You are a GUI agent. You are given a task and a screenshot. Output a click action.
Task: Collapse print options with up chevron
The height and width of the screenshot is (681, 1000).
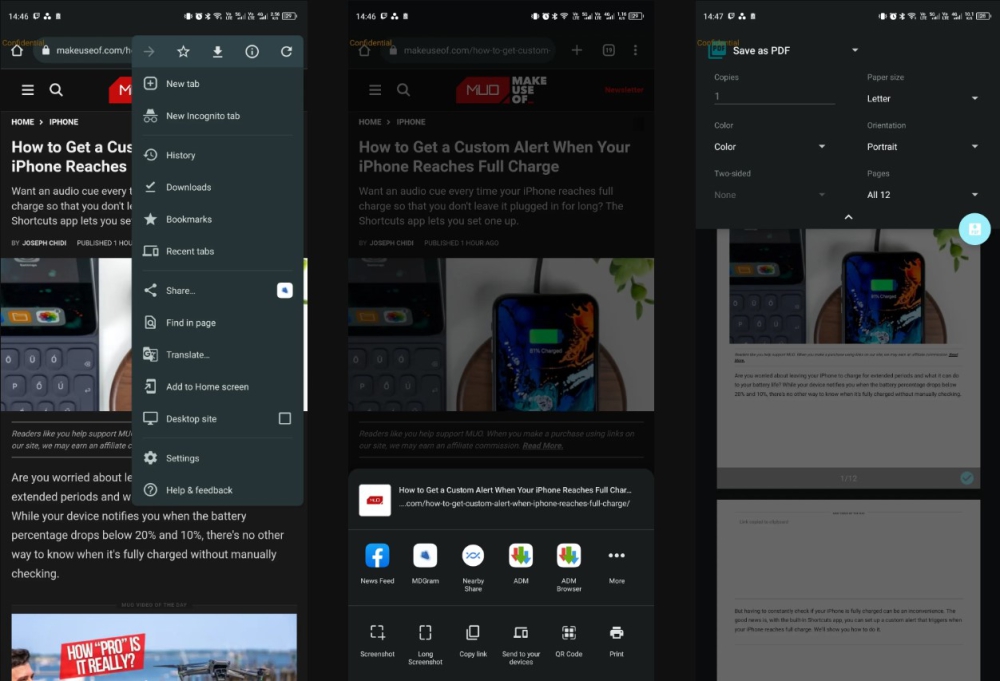pos(848,217)
